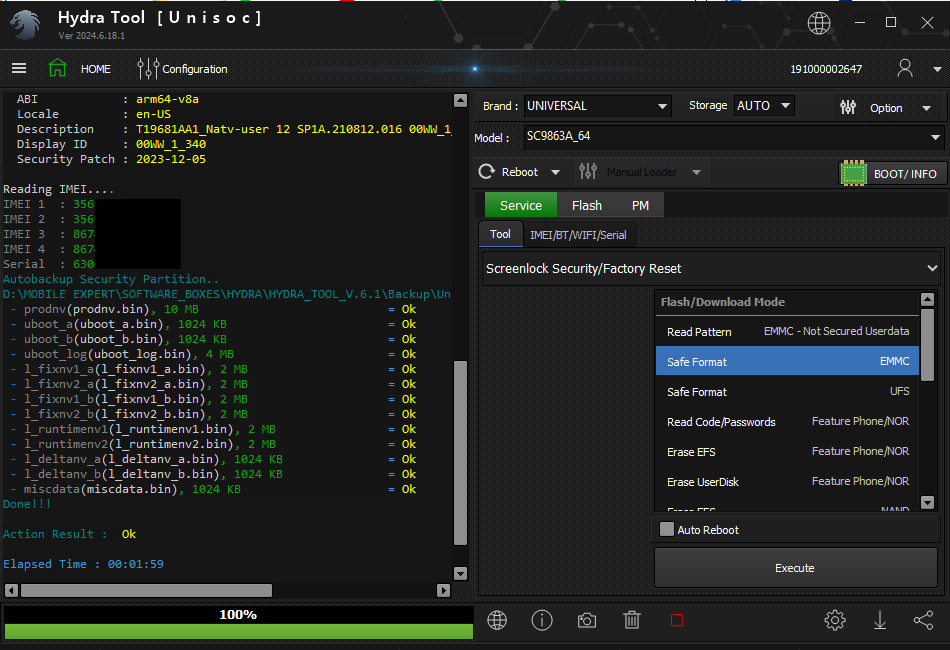
Task: Click the account number 191000002647
Action: [x=826, y=69]
